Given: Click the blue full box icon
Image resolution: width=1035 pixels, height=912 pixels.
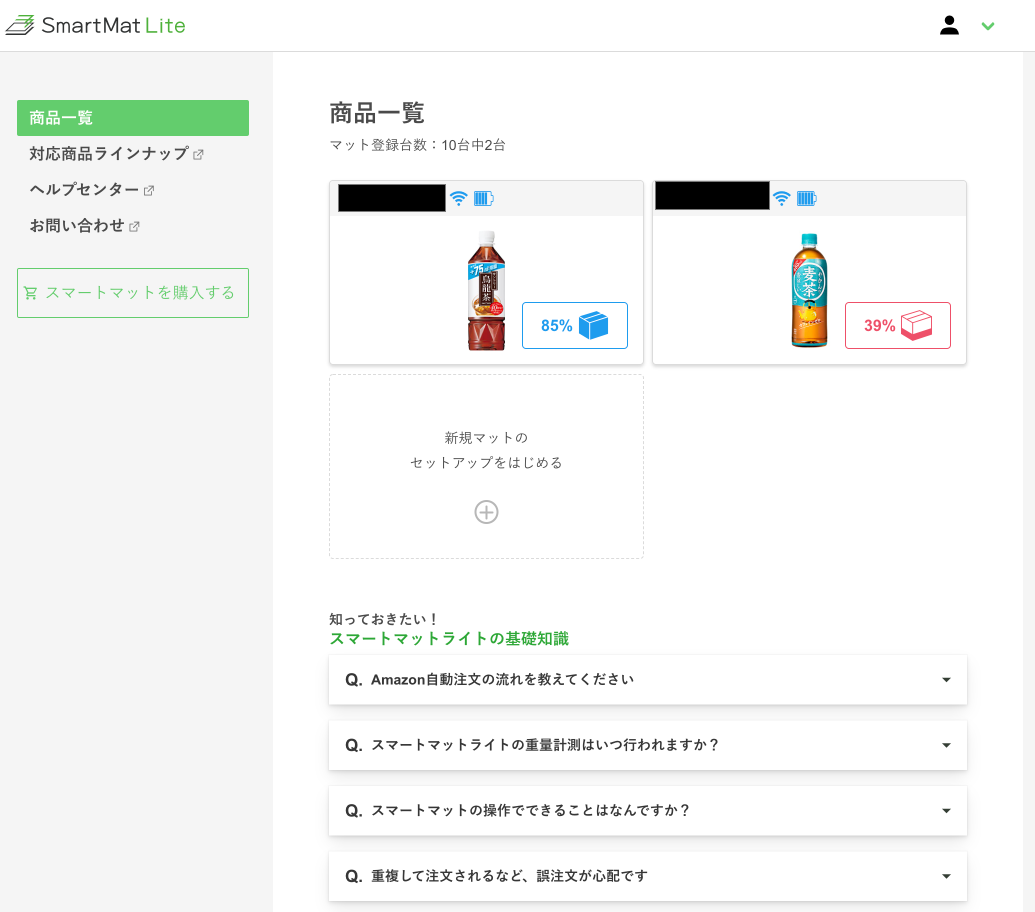Looking at the screenshot, I should tap(593, 325).
